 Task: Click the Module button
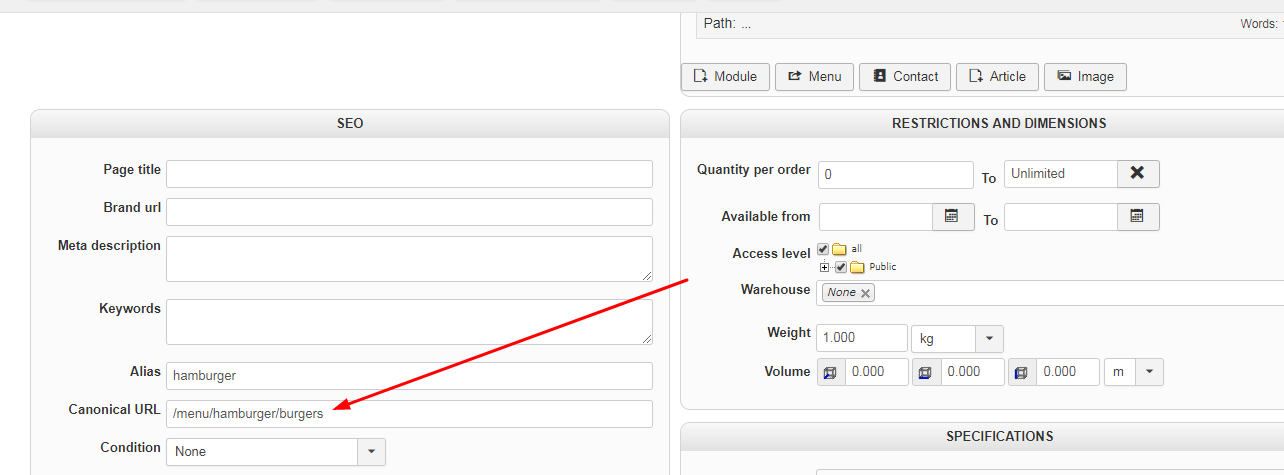tap(726, 76)
